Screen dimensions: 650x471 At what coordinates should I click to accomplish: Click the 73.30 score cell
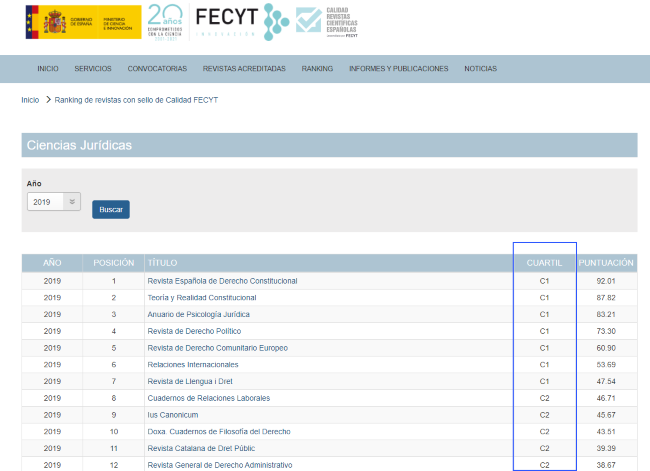(x=606, y=331)
